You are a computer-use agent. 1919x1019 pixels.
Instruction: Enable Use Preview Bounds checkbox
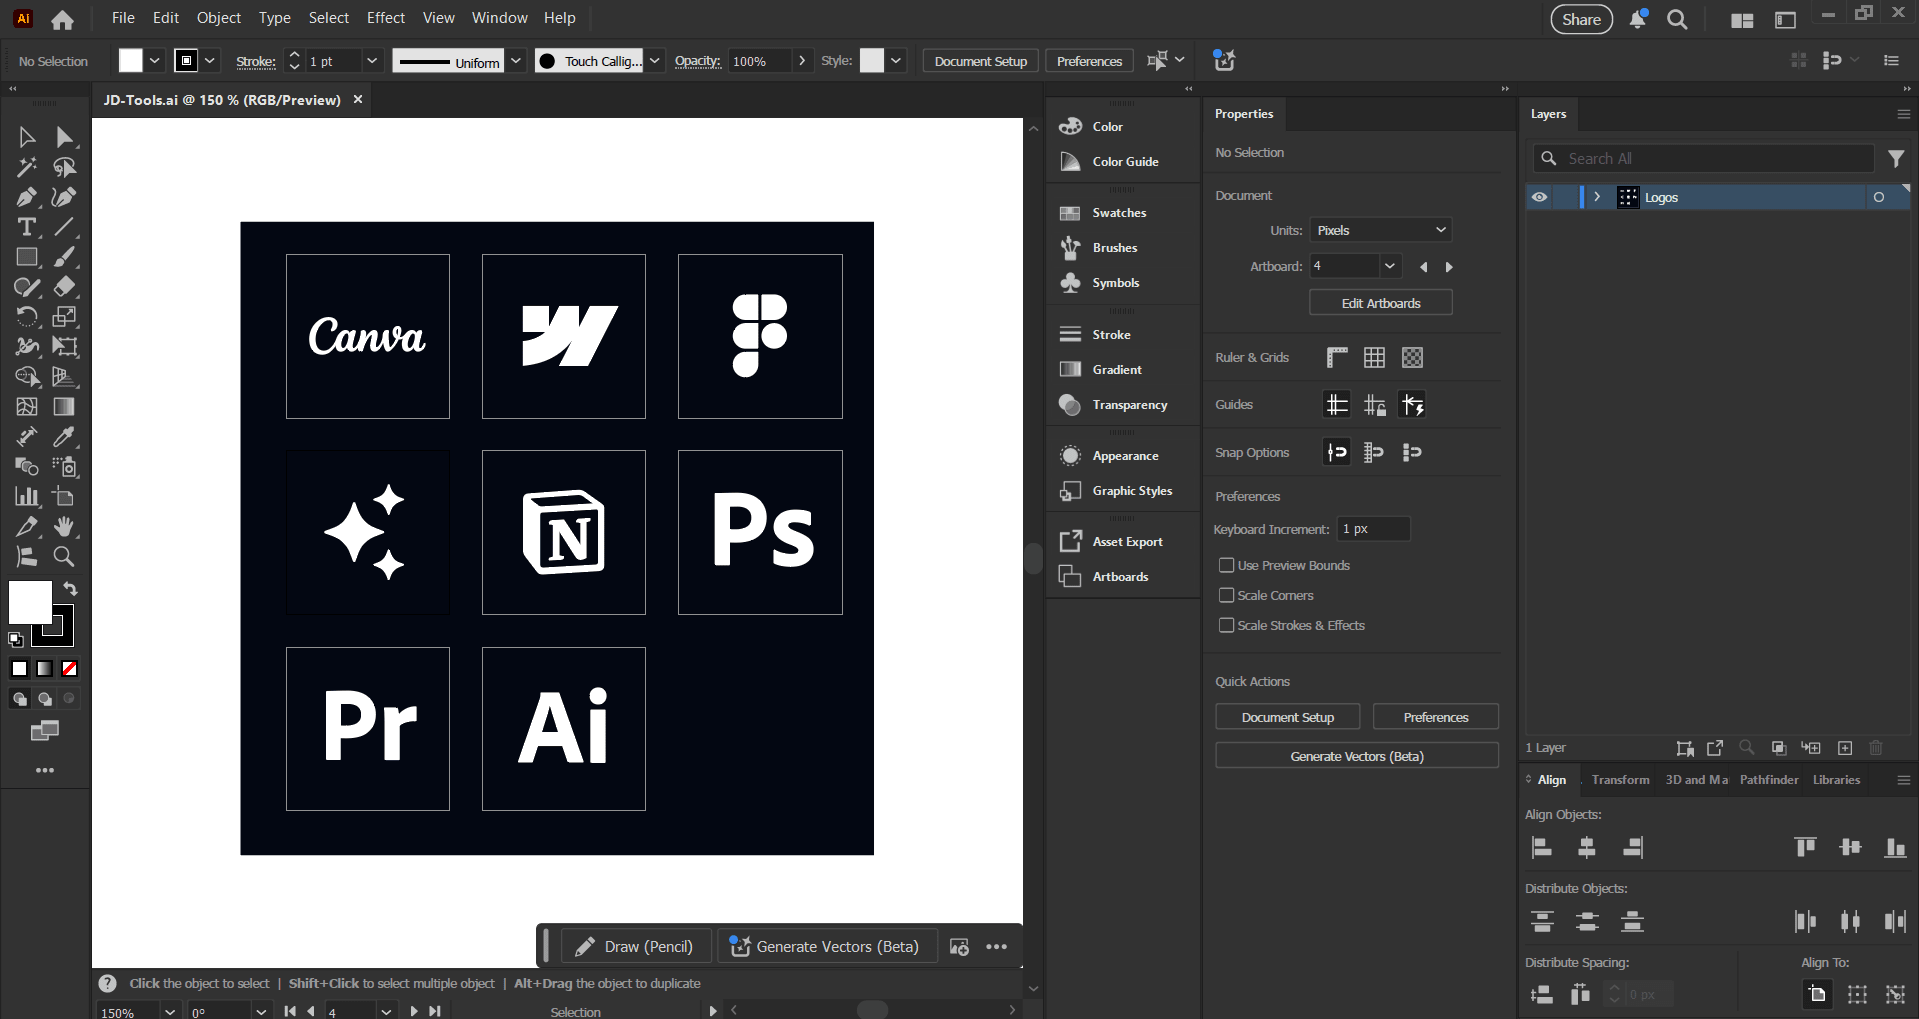[1226, 565]
